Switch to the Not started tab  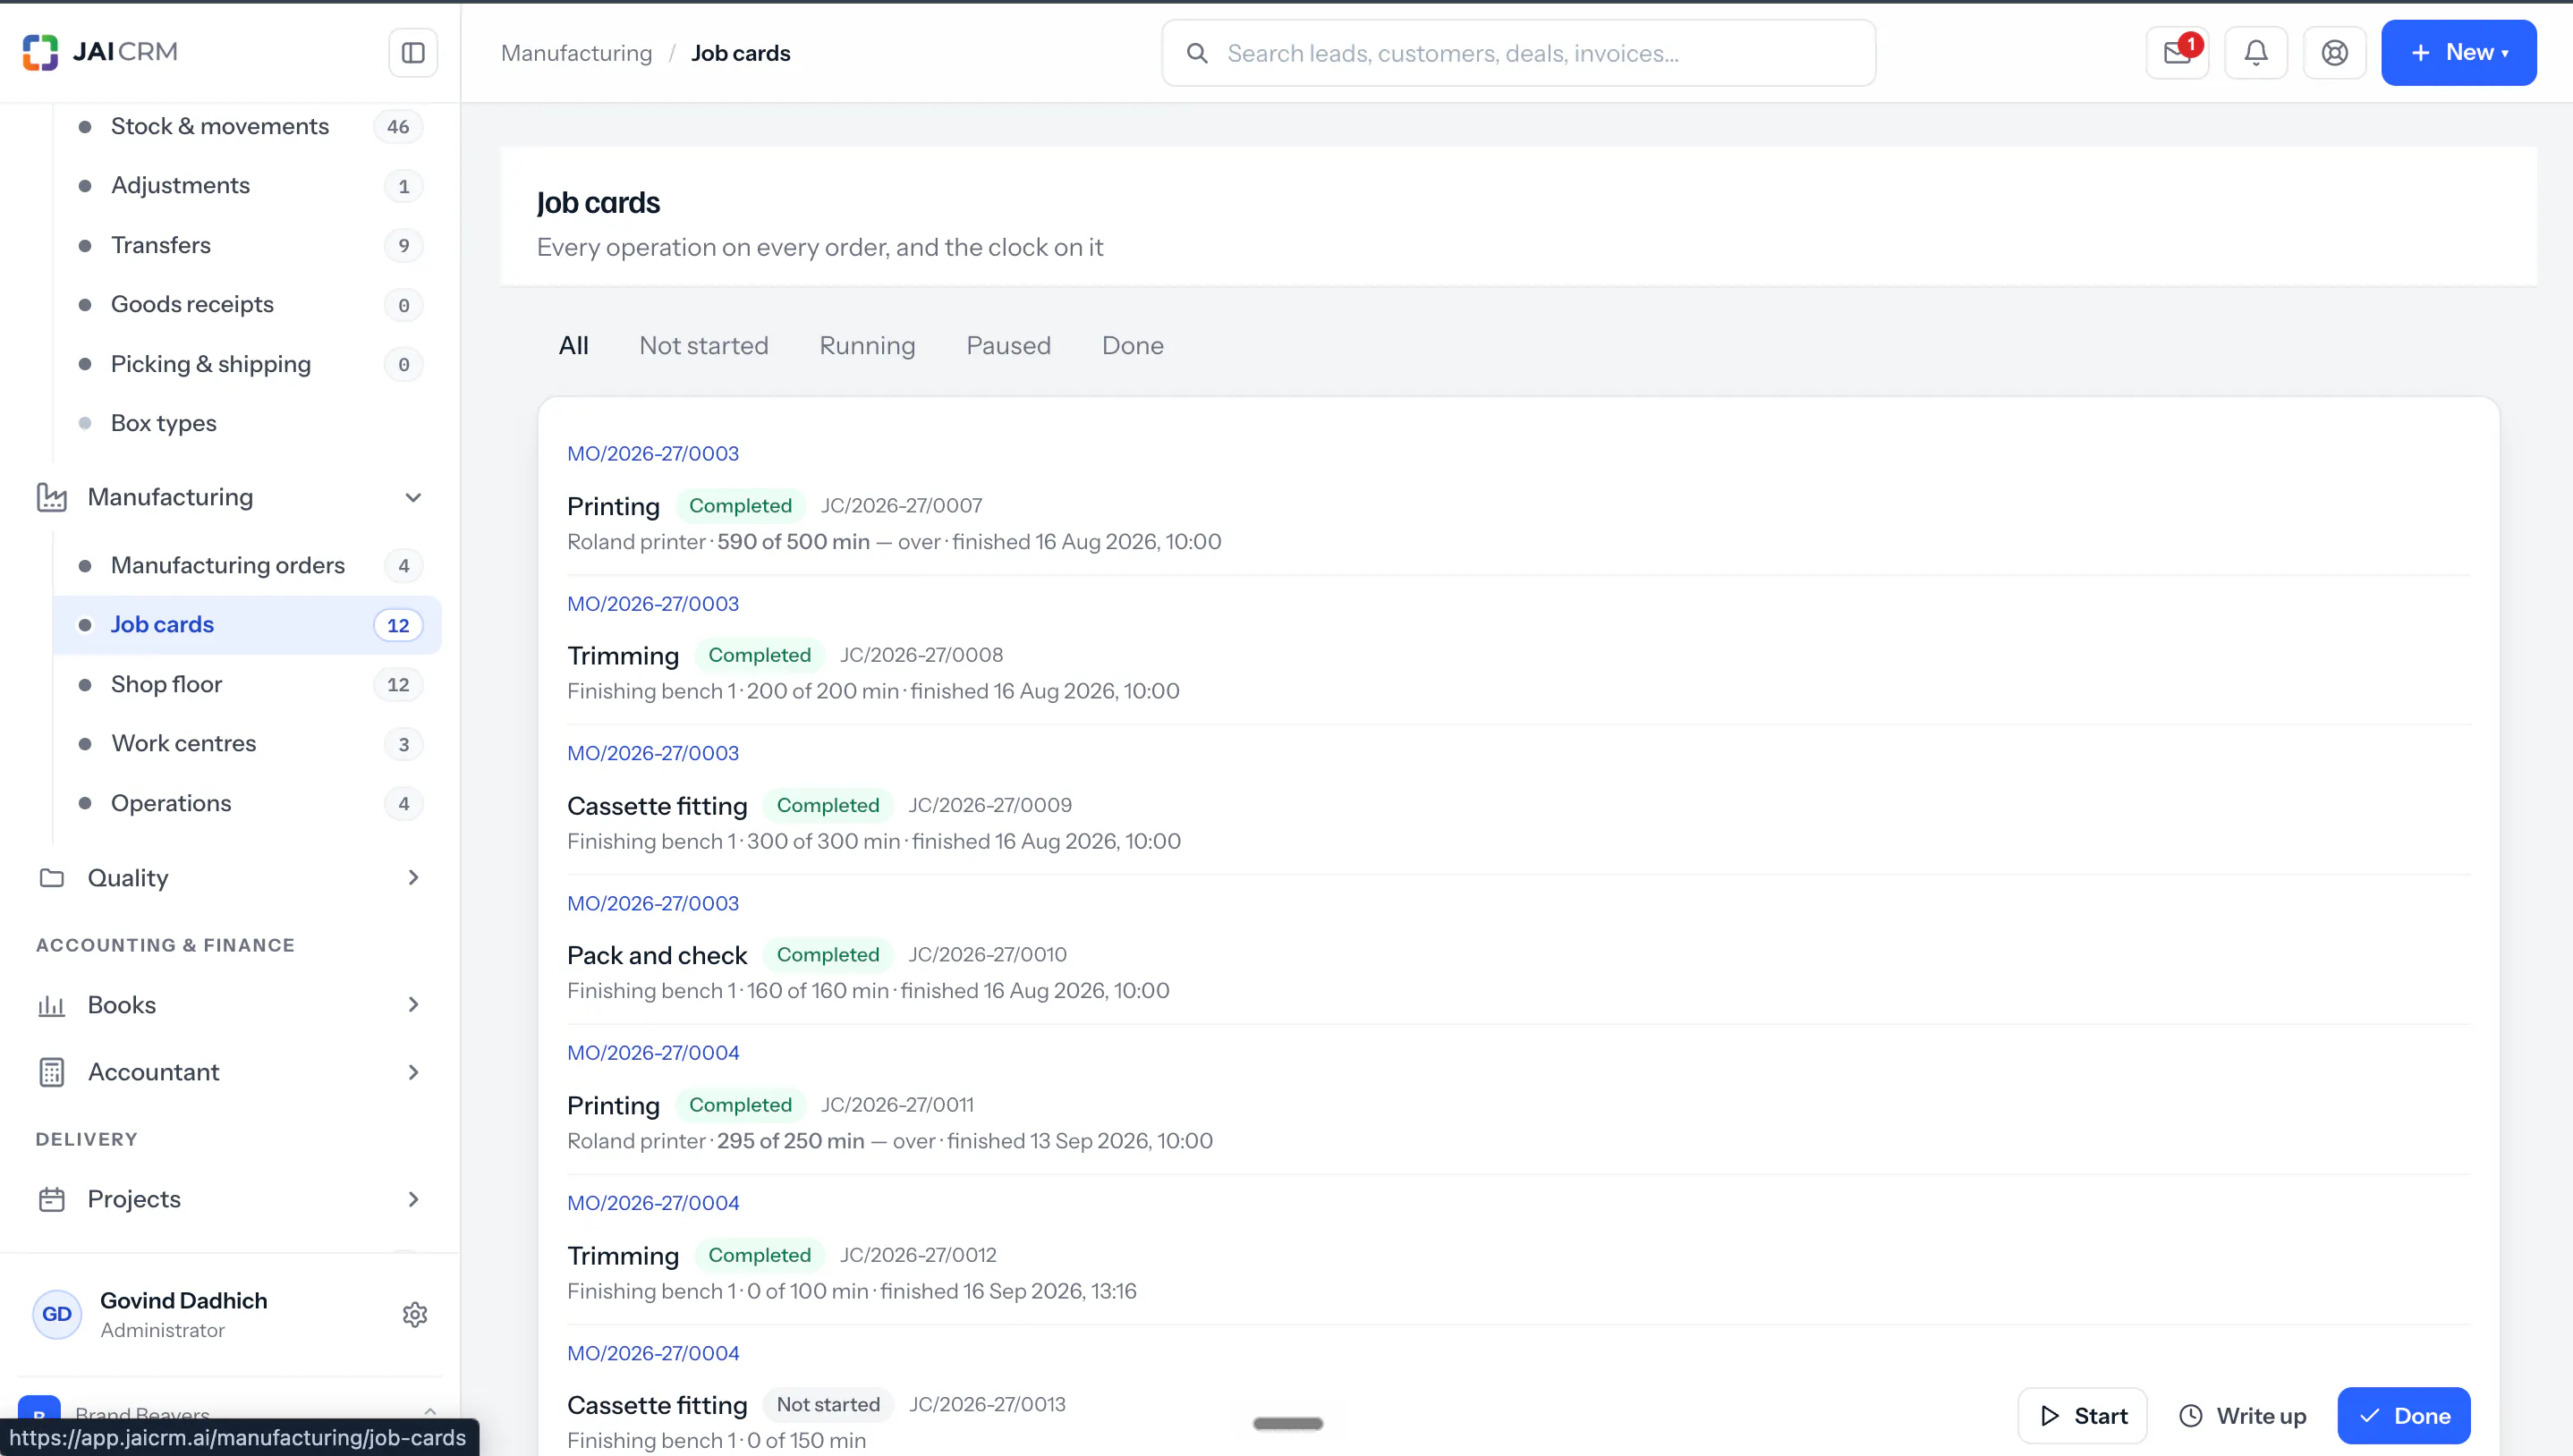pos(704,346)
